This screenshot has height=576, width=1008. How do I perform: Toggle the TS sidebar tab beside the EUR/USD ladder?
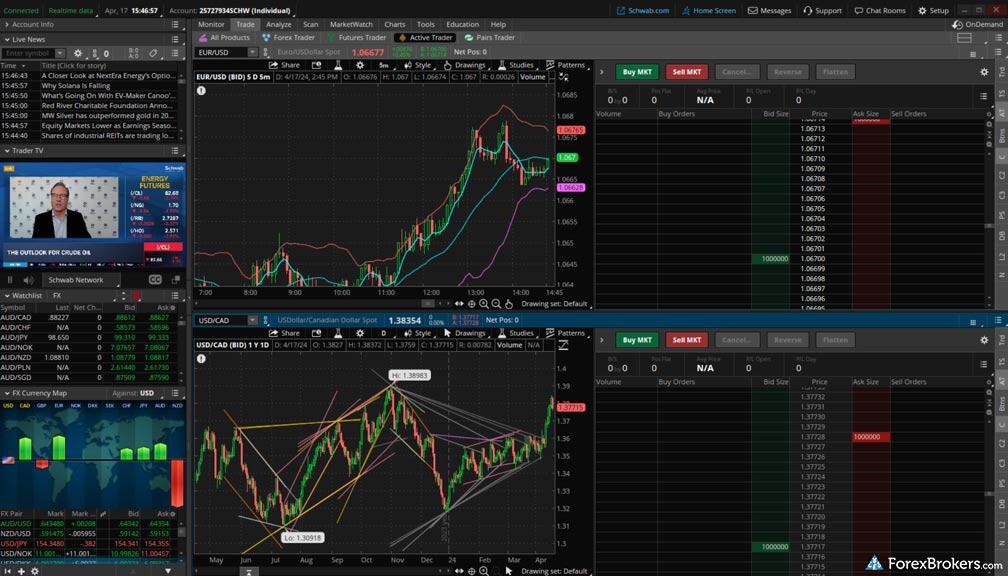[1002, 93]
